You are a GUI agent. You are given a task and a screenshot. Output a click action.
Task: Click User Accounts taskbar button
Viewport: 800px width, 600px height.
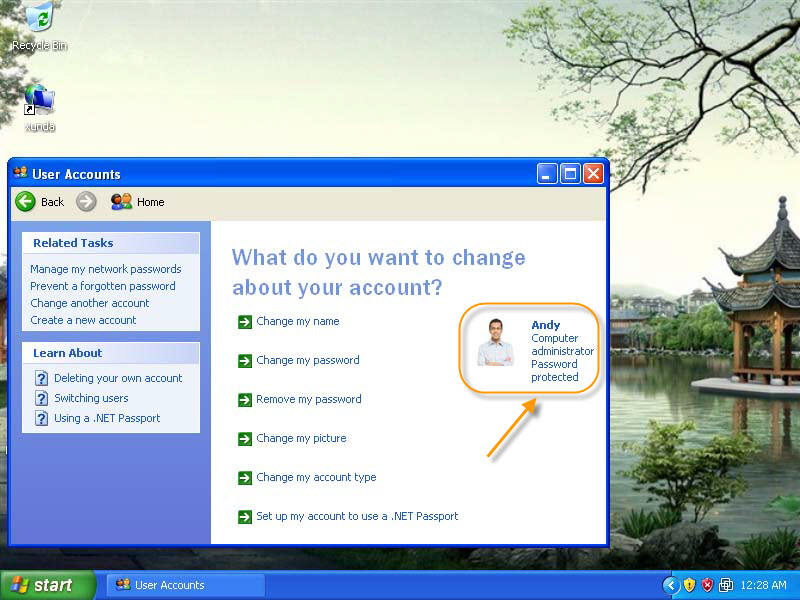(x=186, y=585)
